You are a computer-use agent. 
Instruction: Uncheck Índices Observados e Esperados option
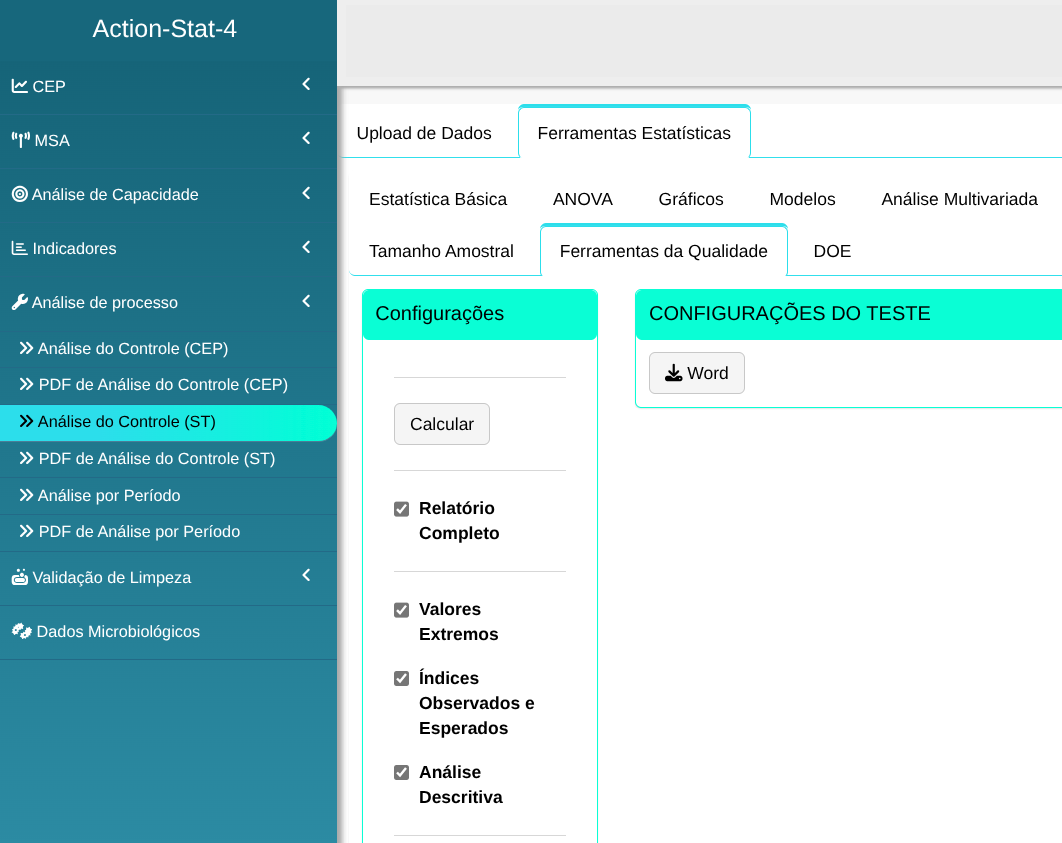click(x=402, y=679)
